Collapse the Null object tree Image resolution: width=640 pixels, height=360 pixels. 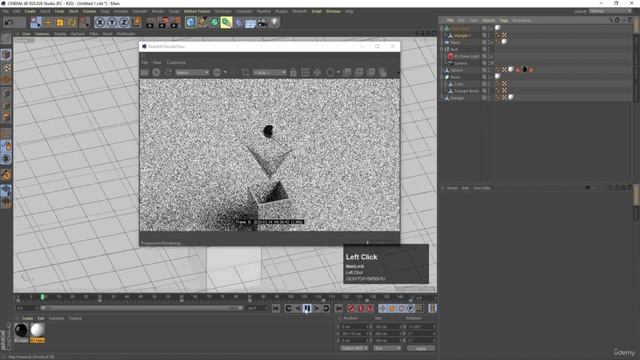click(442, 49)
